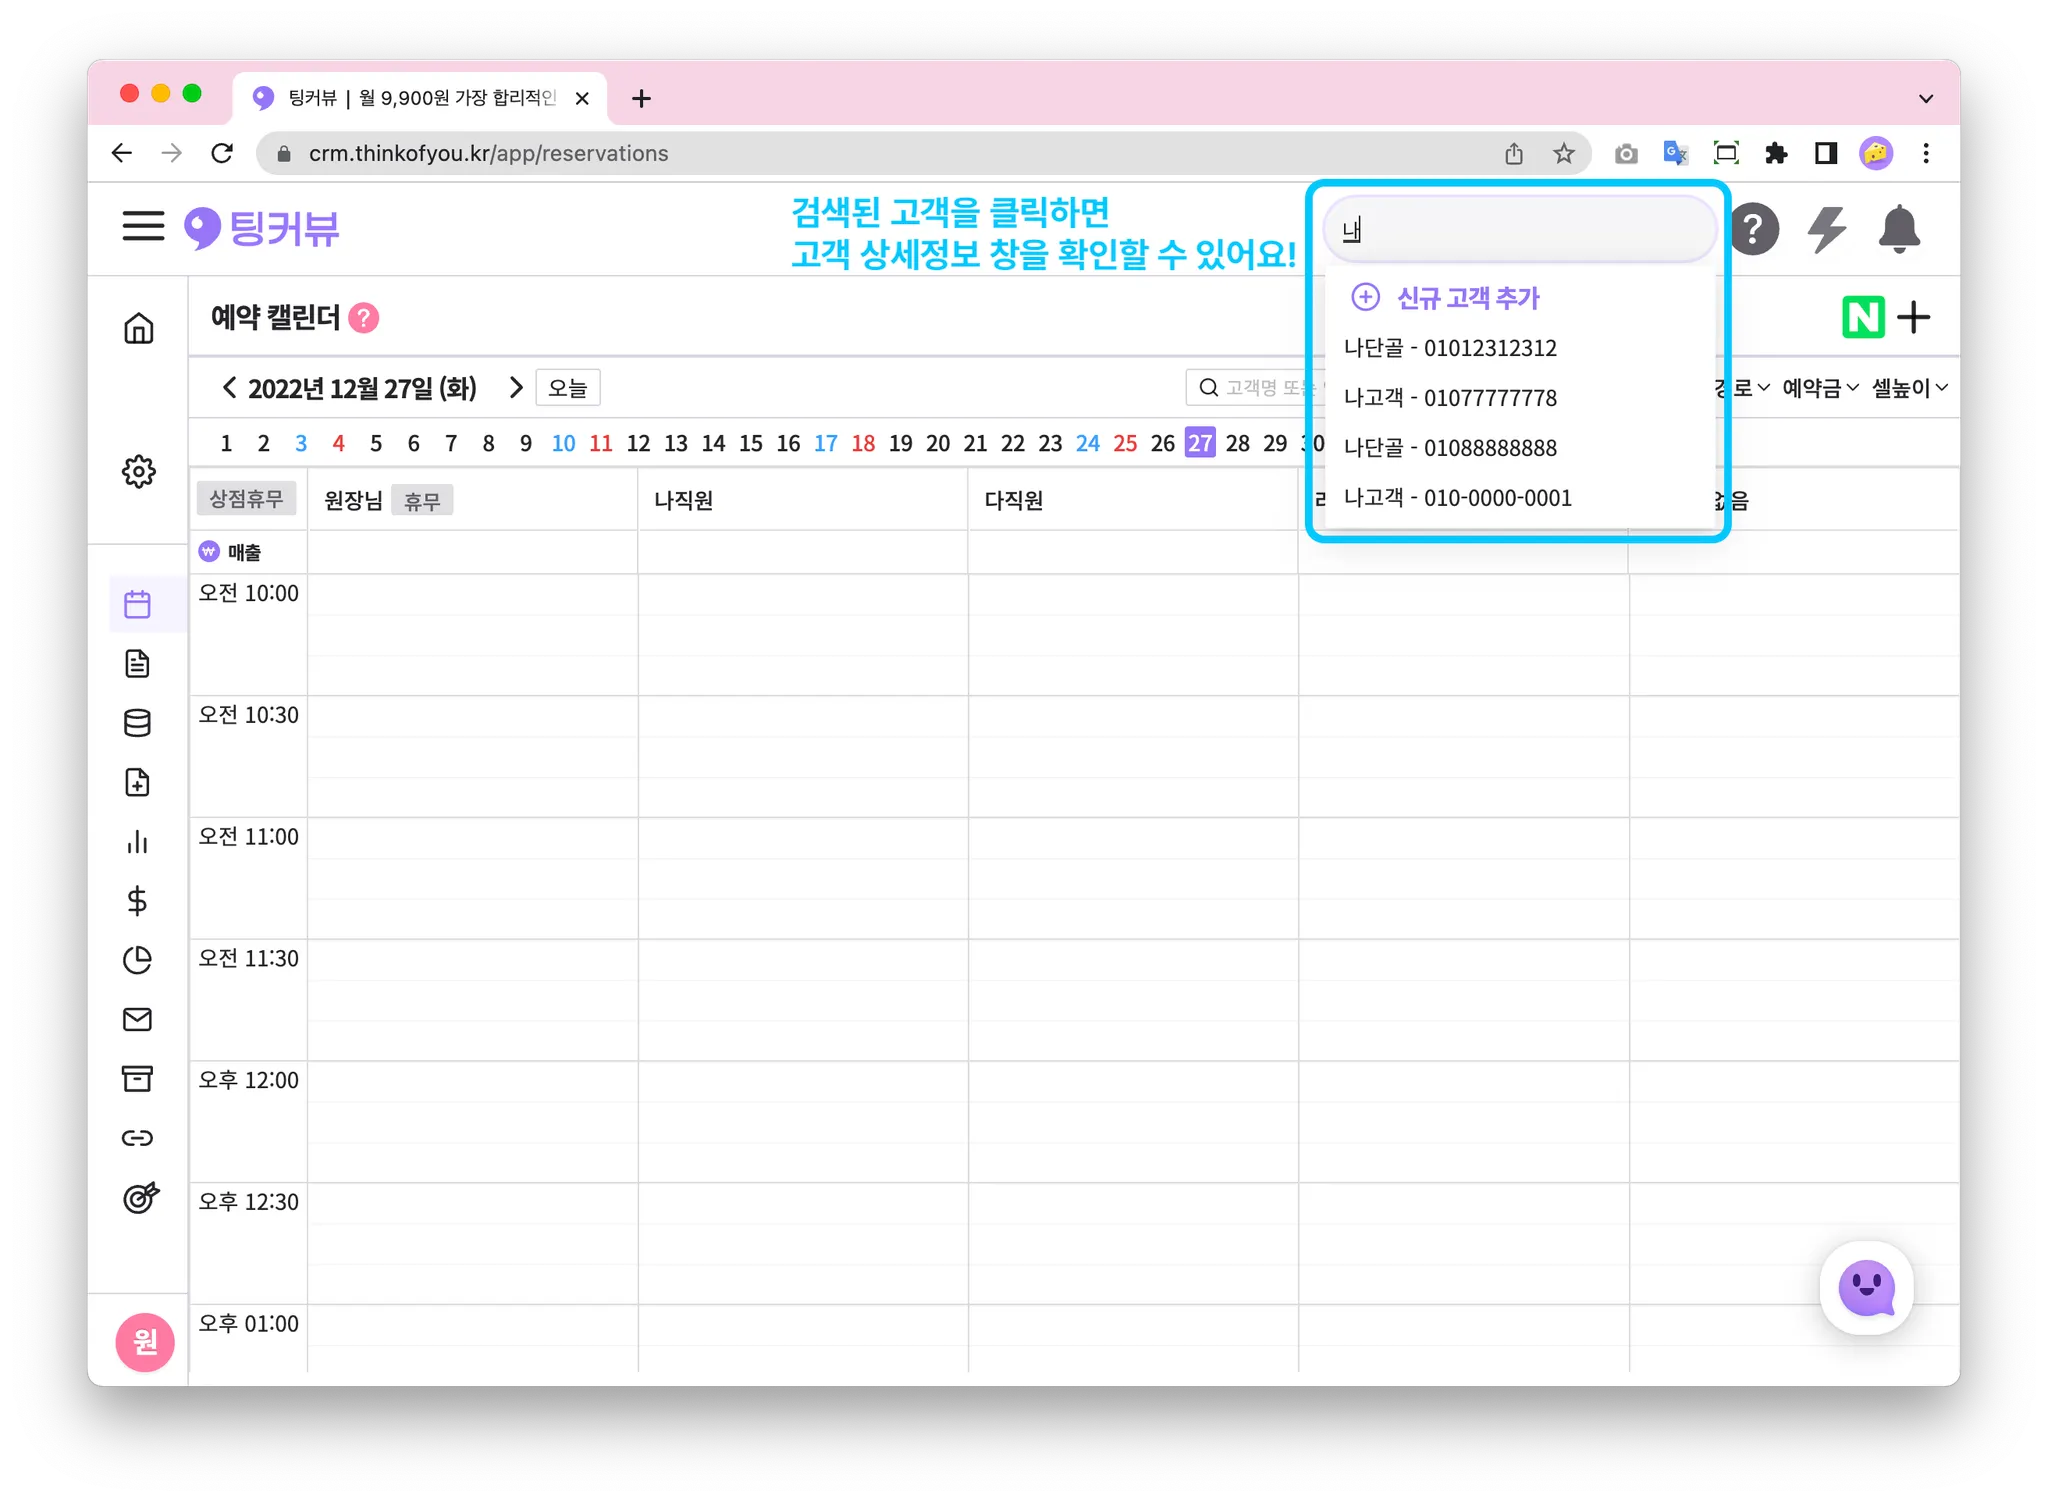The height and width of the screenshot is (1502, 2048).
Task: Go to next day with right chevron
Action: pyautogui.click(x=516, y=388)
